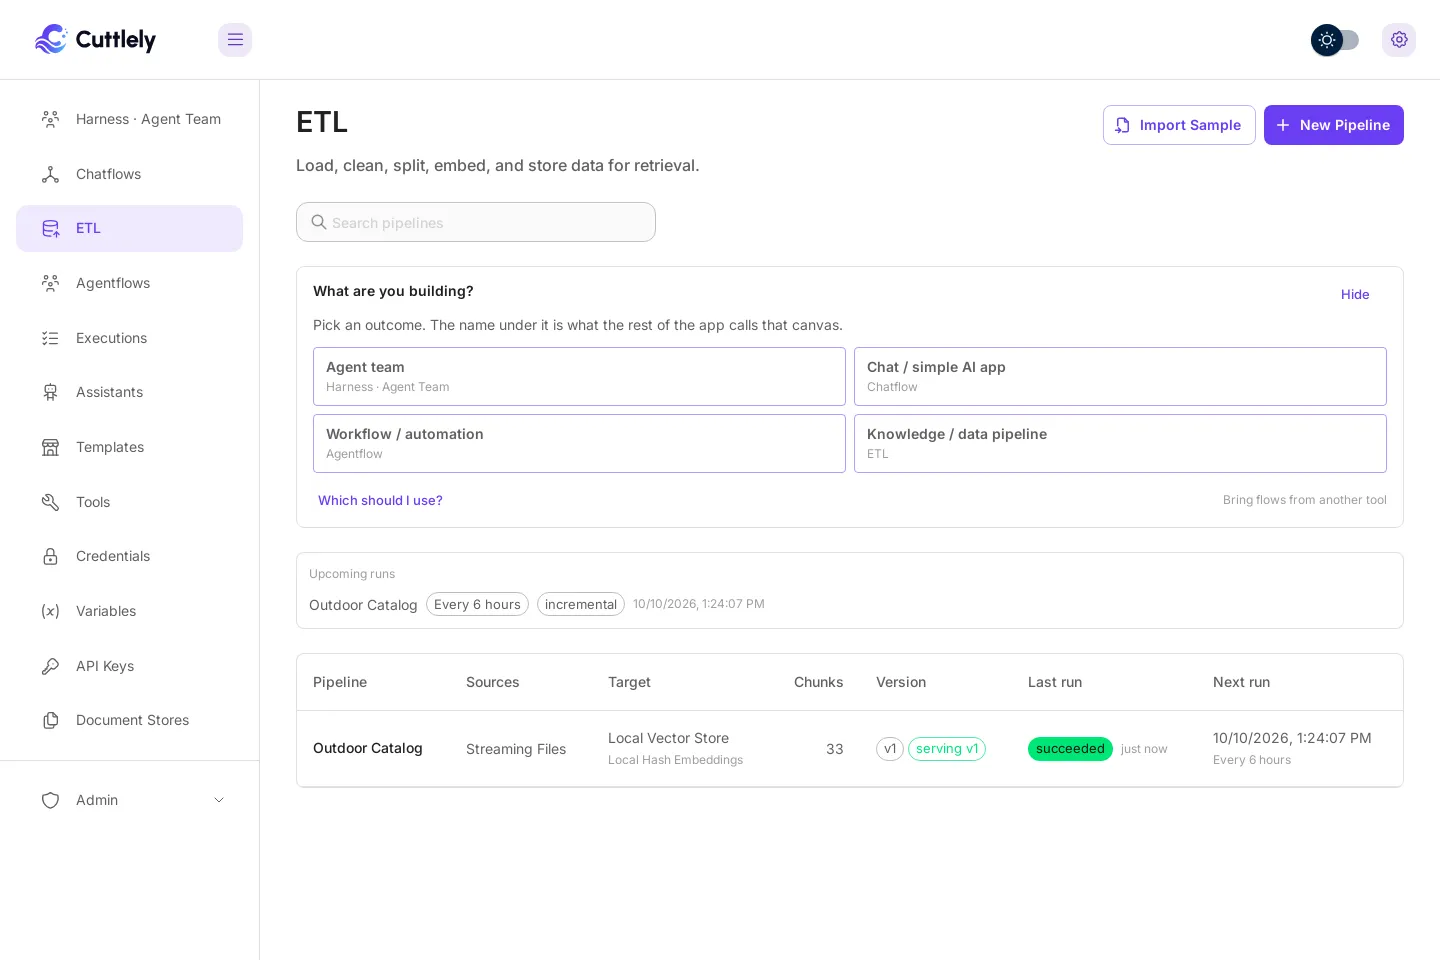Screen dimensions: 1440x960
Task: Choose the Chat / simple AI app card
Action: [1120, 376]
